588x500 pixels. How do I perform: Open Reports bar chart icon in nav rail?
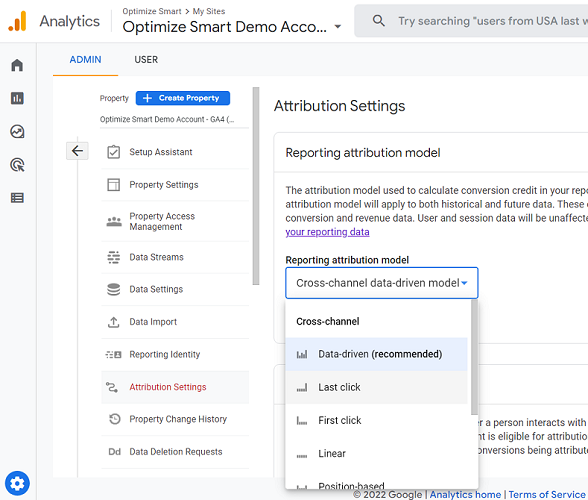[17, 98]
